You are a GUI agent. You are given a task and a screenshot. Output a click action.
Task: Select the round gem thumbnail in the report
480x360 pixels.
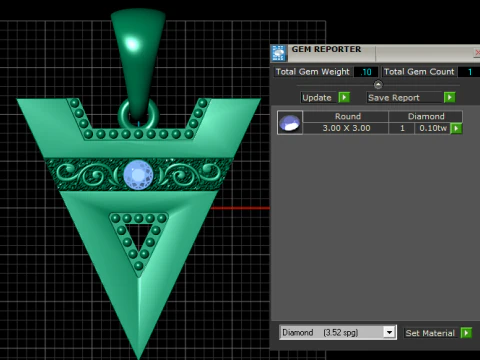pos(290,122)
